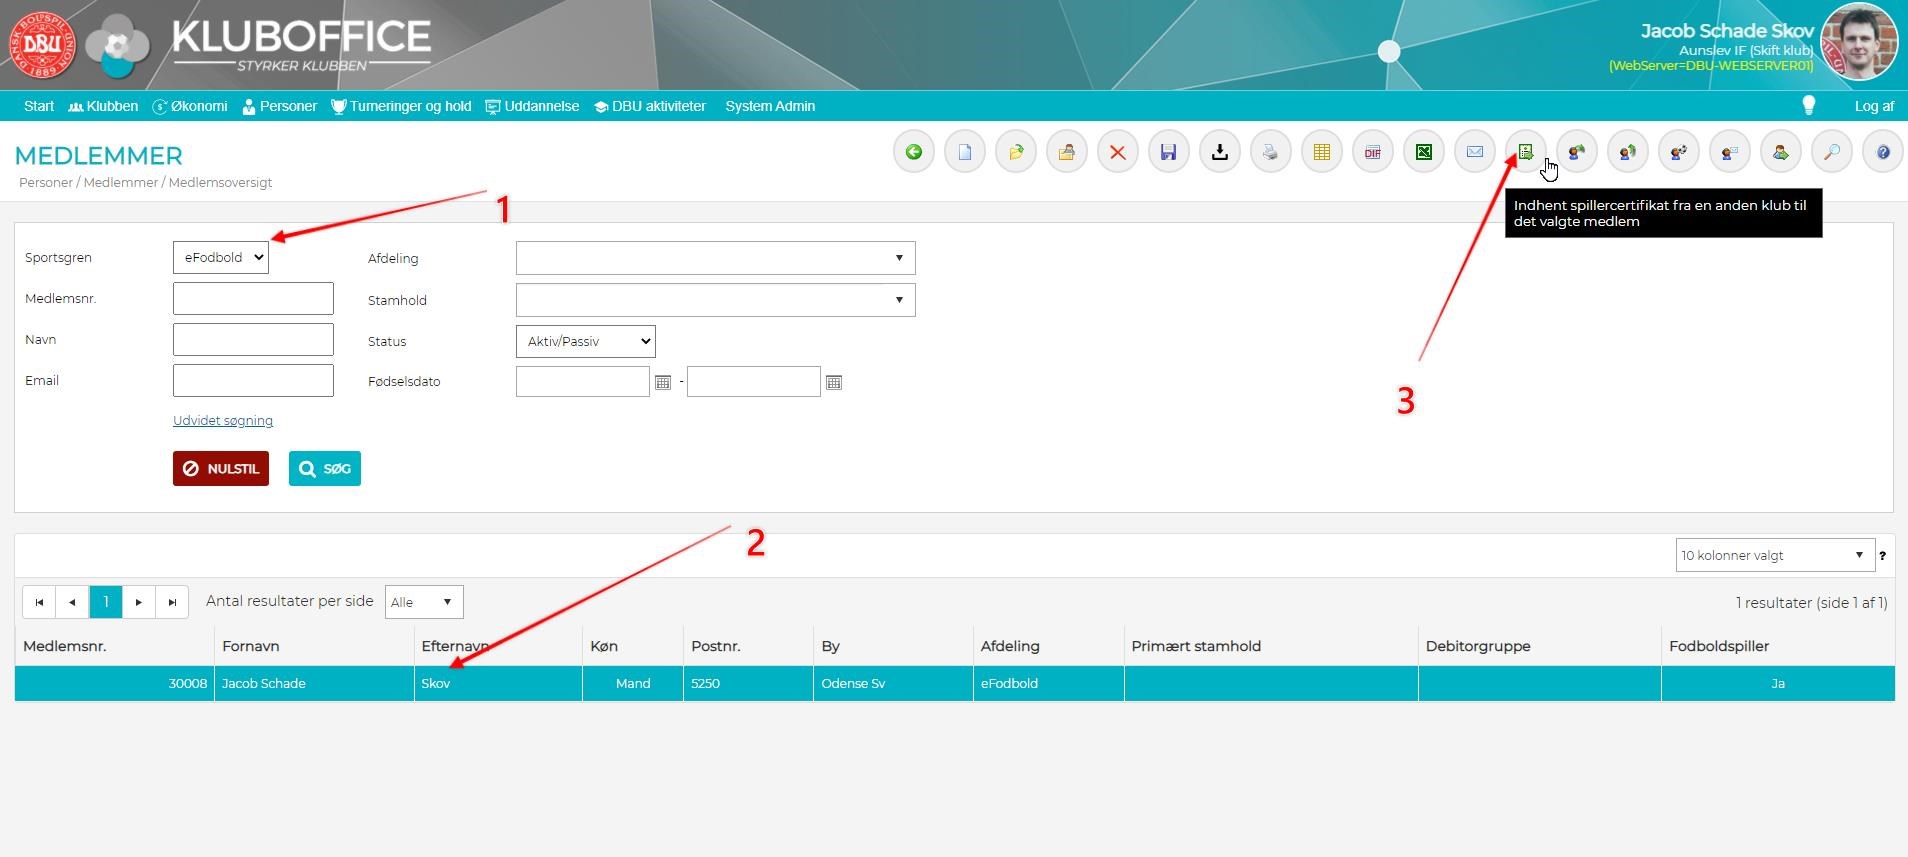Open the Status Aktiv/Passiv dropdown

585,341
